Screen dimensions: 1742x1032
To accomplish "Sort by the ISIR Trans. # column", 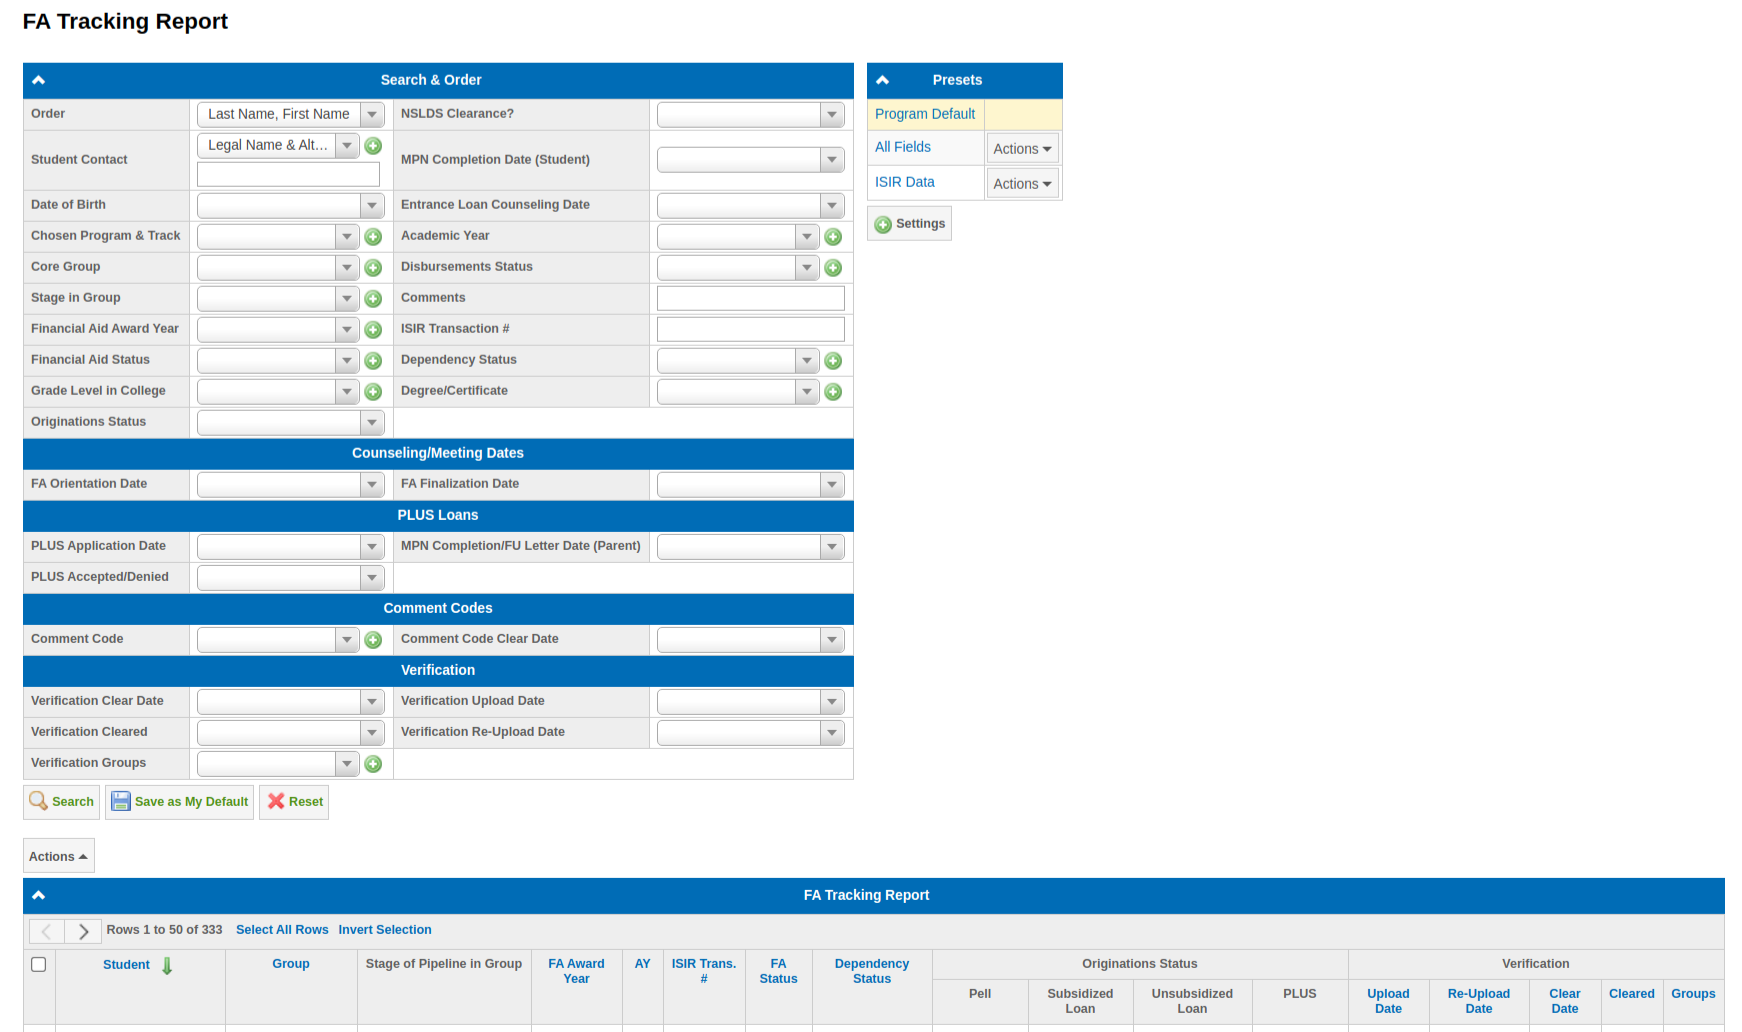I will pyautogui.click(x=704, y=972).
